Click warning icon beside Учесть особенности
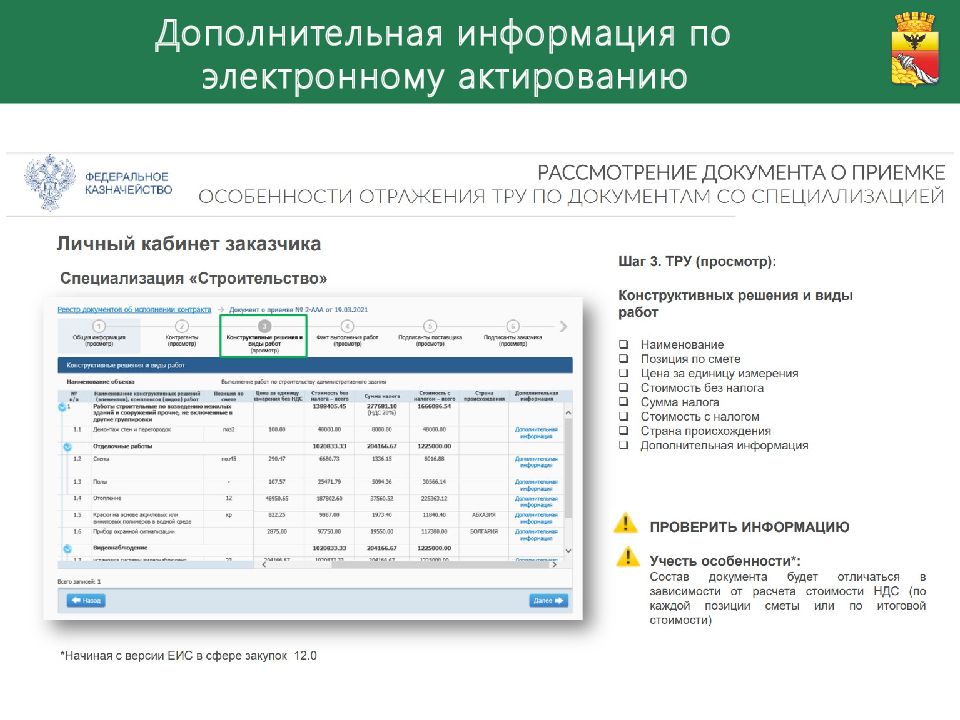Screen dimensions: 960x720 [626, 558]
